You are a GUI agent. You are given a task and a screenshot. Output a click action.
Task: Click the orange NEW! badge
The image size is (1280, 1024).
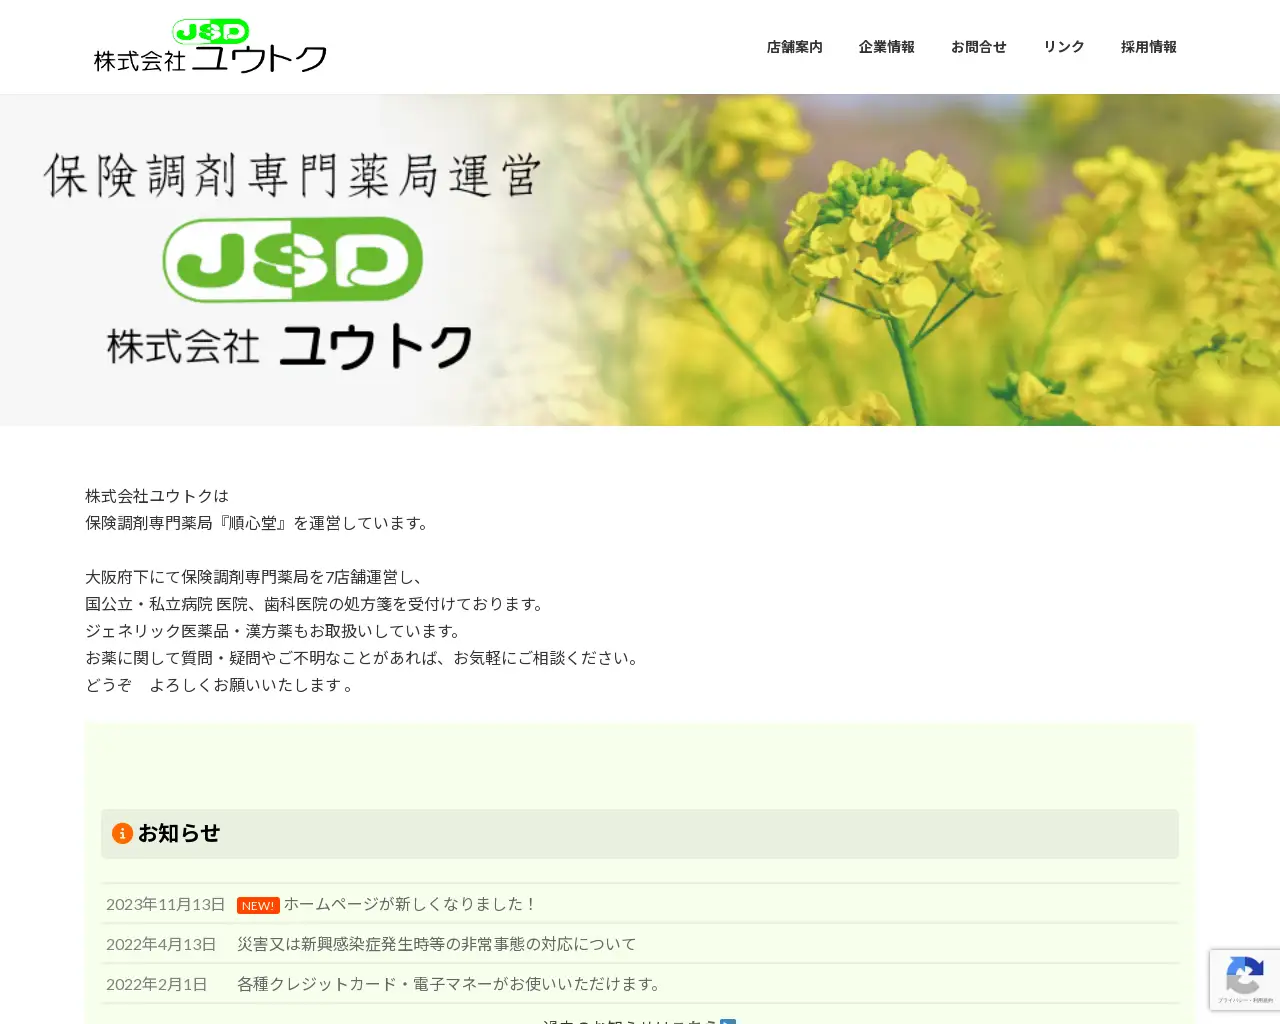(x=258, y=905)
